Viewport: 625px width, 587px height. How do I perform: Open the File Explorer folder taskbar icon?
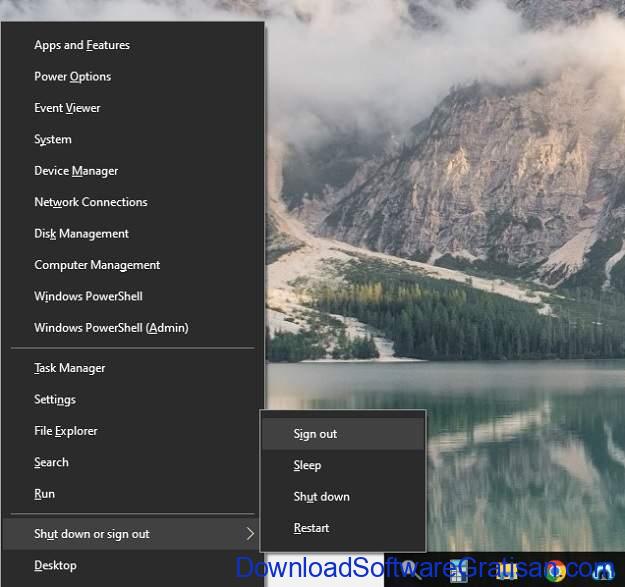(x=507, y=570)
